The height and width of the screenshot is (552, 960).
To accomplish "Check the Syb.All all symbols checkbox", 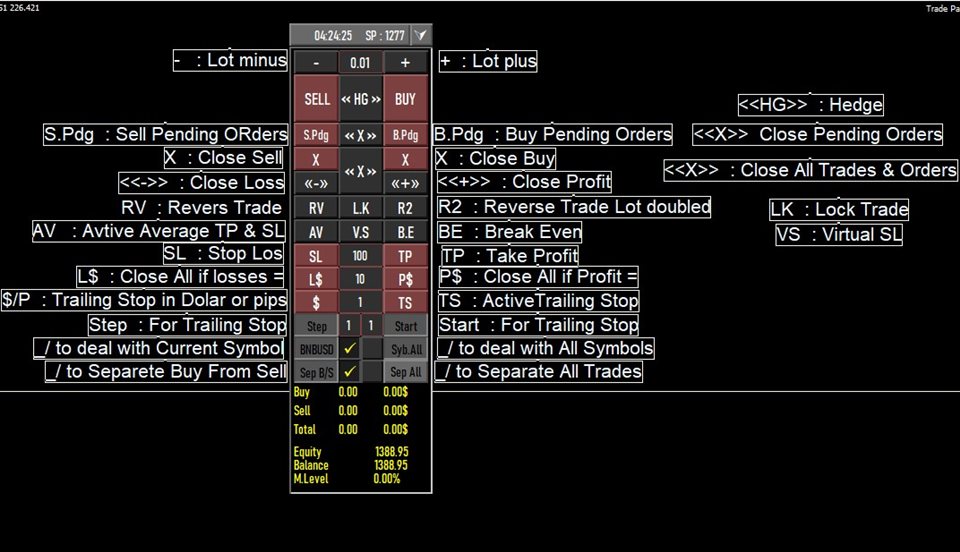I will click(372, 349).
